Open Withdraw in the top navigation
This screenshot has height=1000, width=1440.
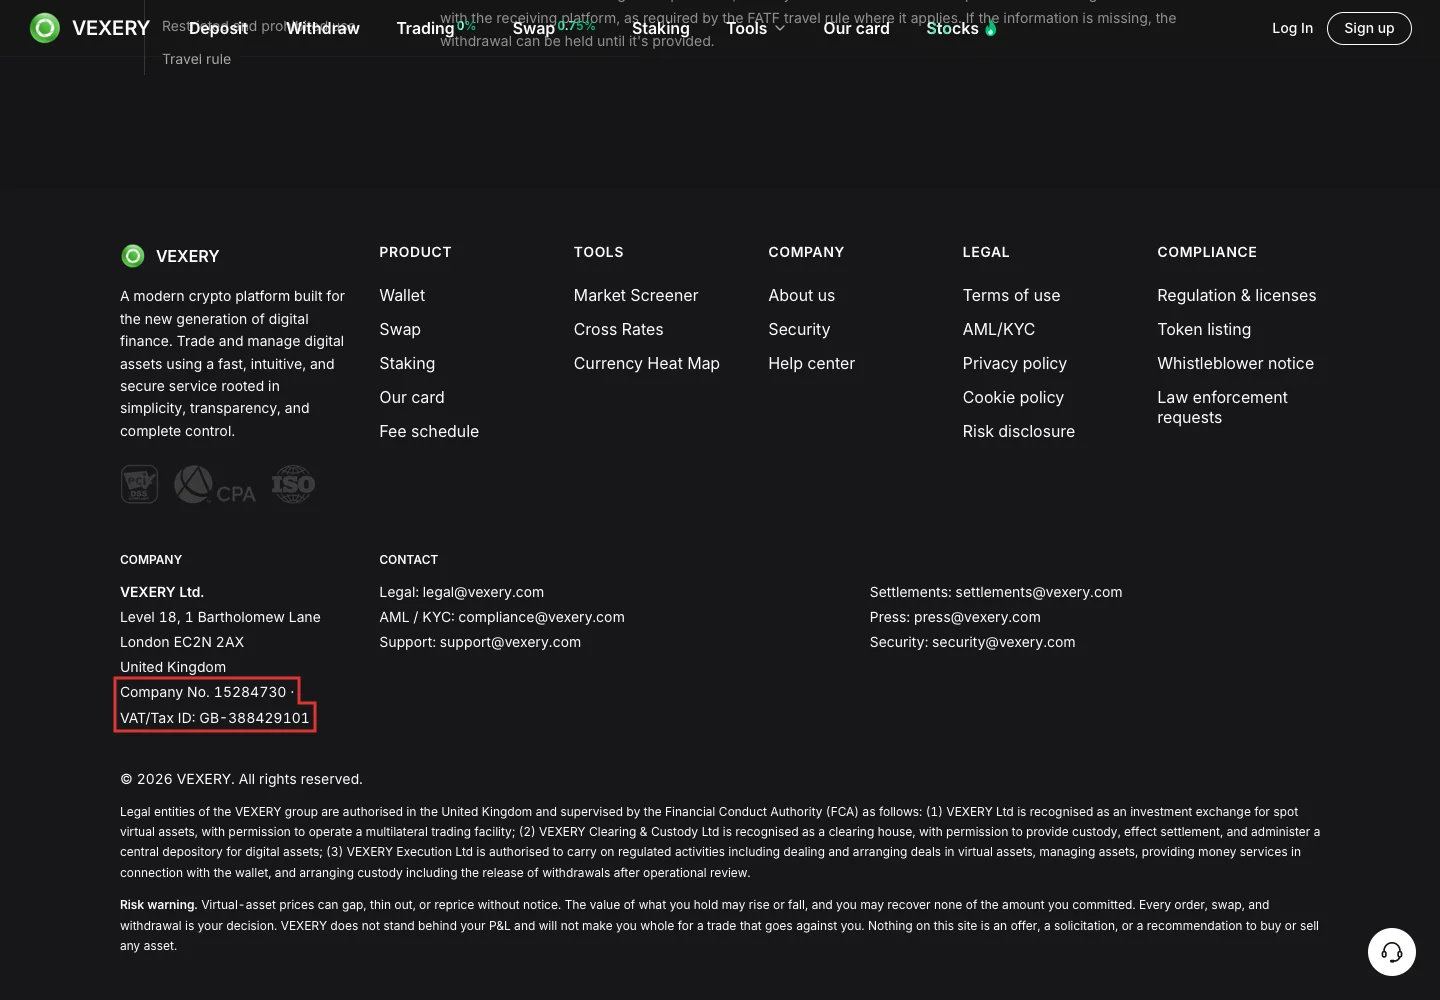click(323, 28)
